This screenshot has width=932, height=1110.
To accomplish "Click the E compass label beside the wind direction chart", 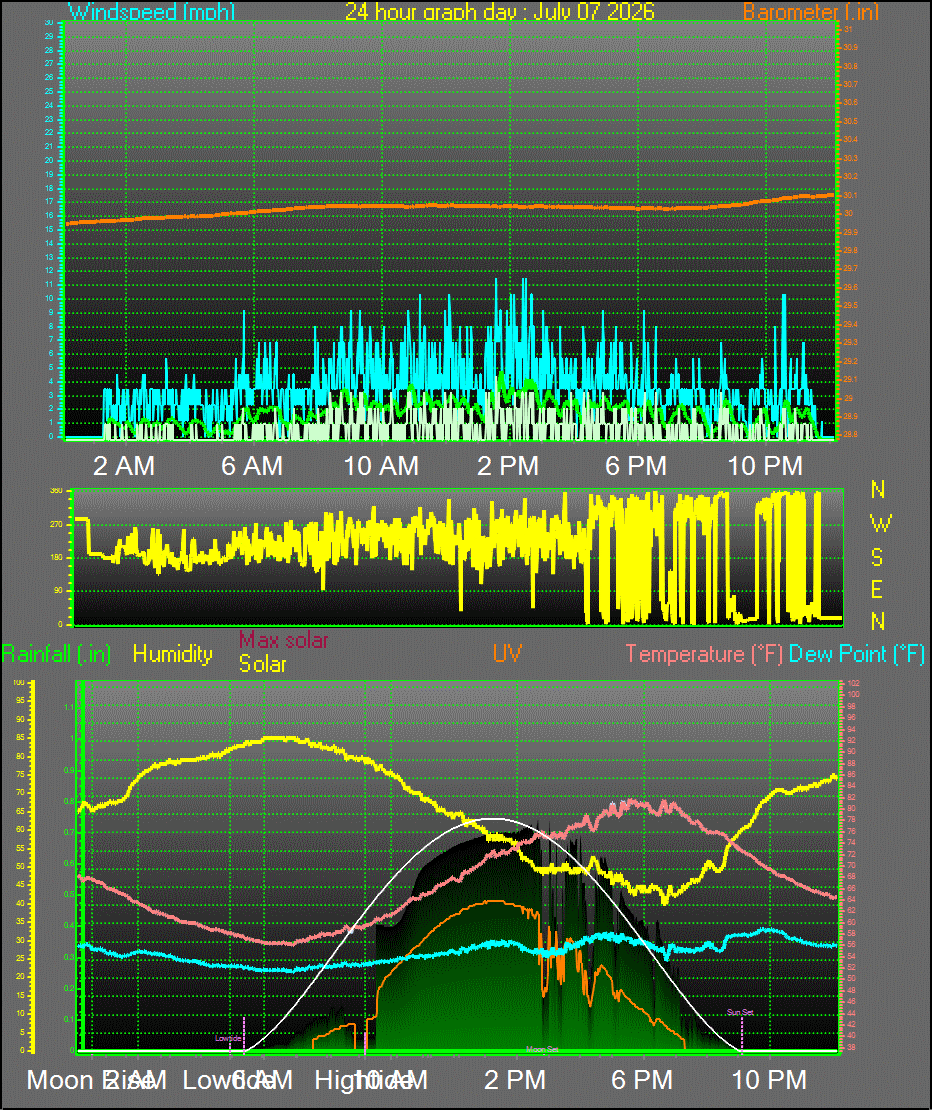I will (x=877, y=590).
